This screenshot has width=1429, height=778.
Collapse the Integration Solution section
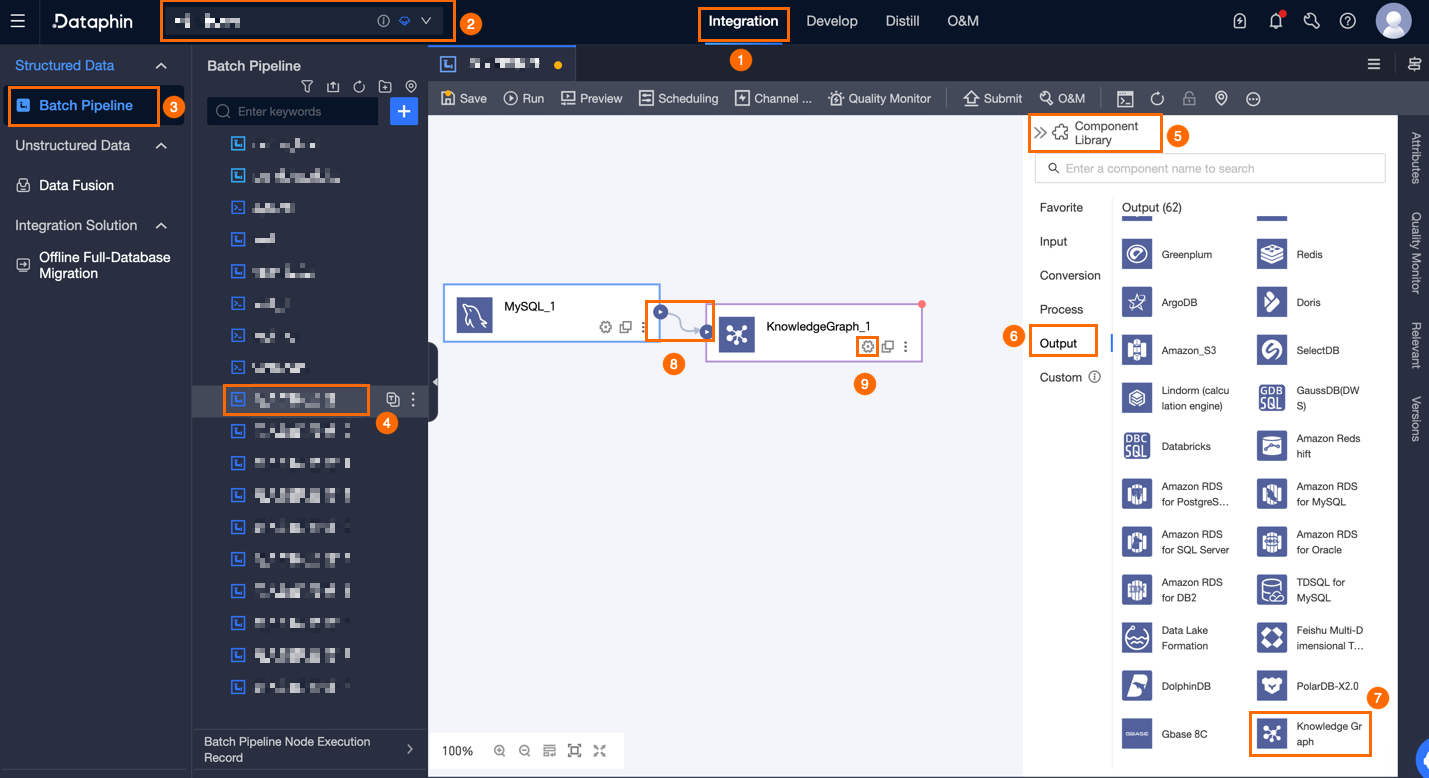[x=161, y=225]
